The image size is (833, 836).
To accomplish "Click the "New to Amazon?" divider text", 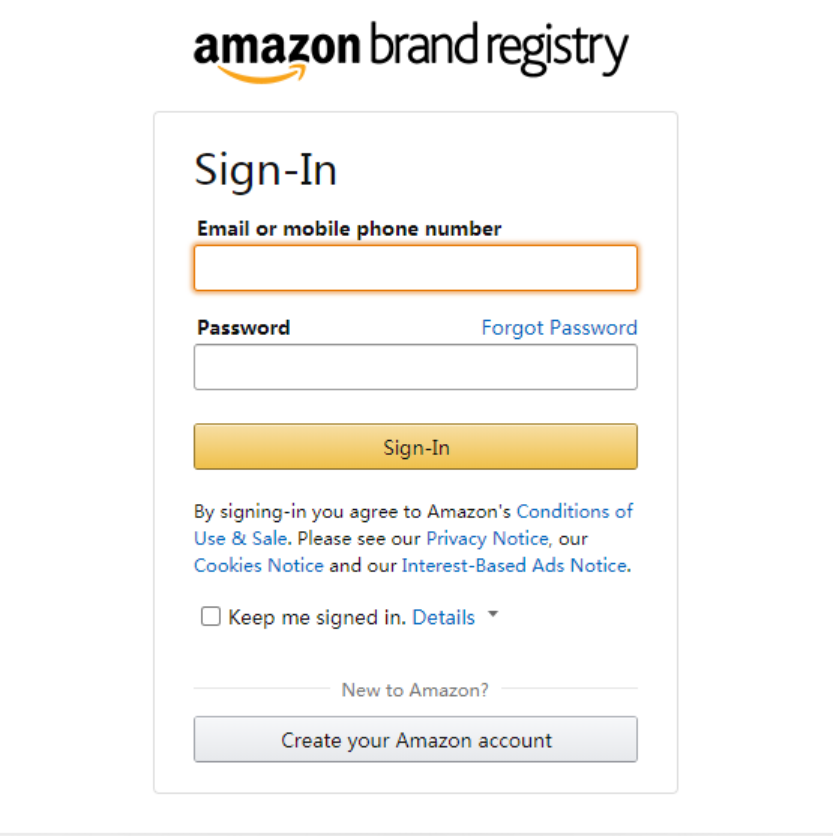I will tap(415, 690).
